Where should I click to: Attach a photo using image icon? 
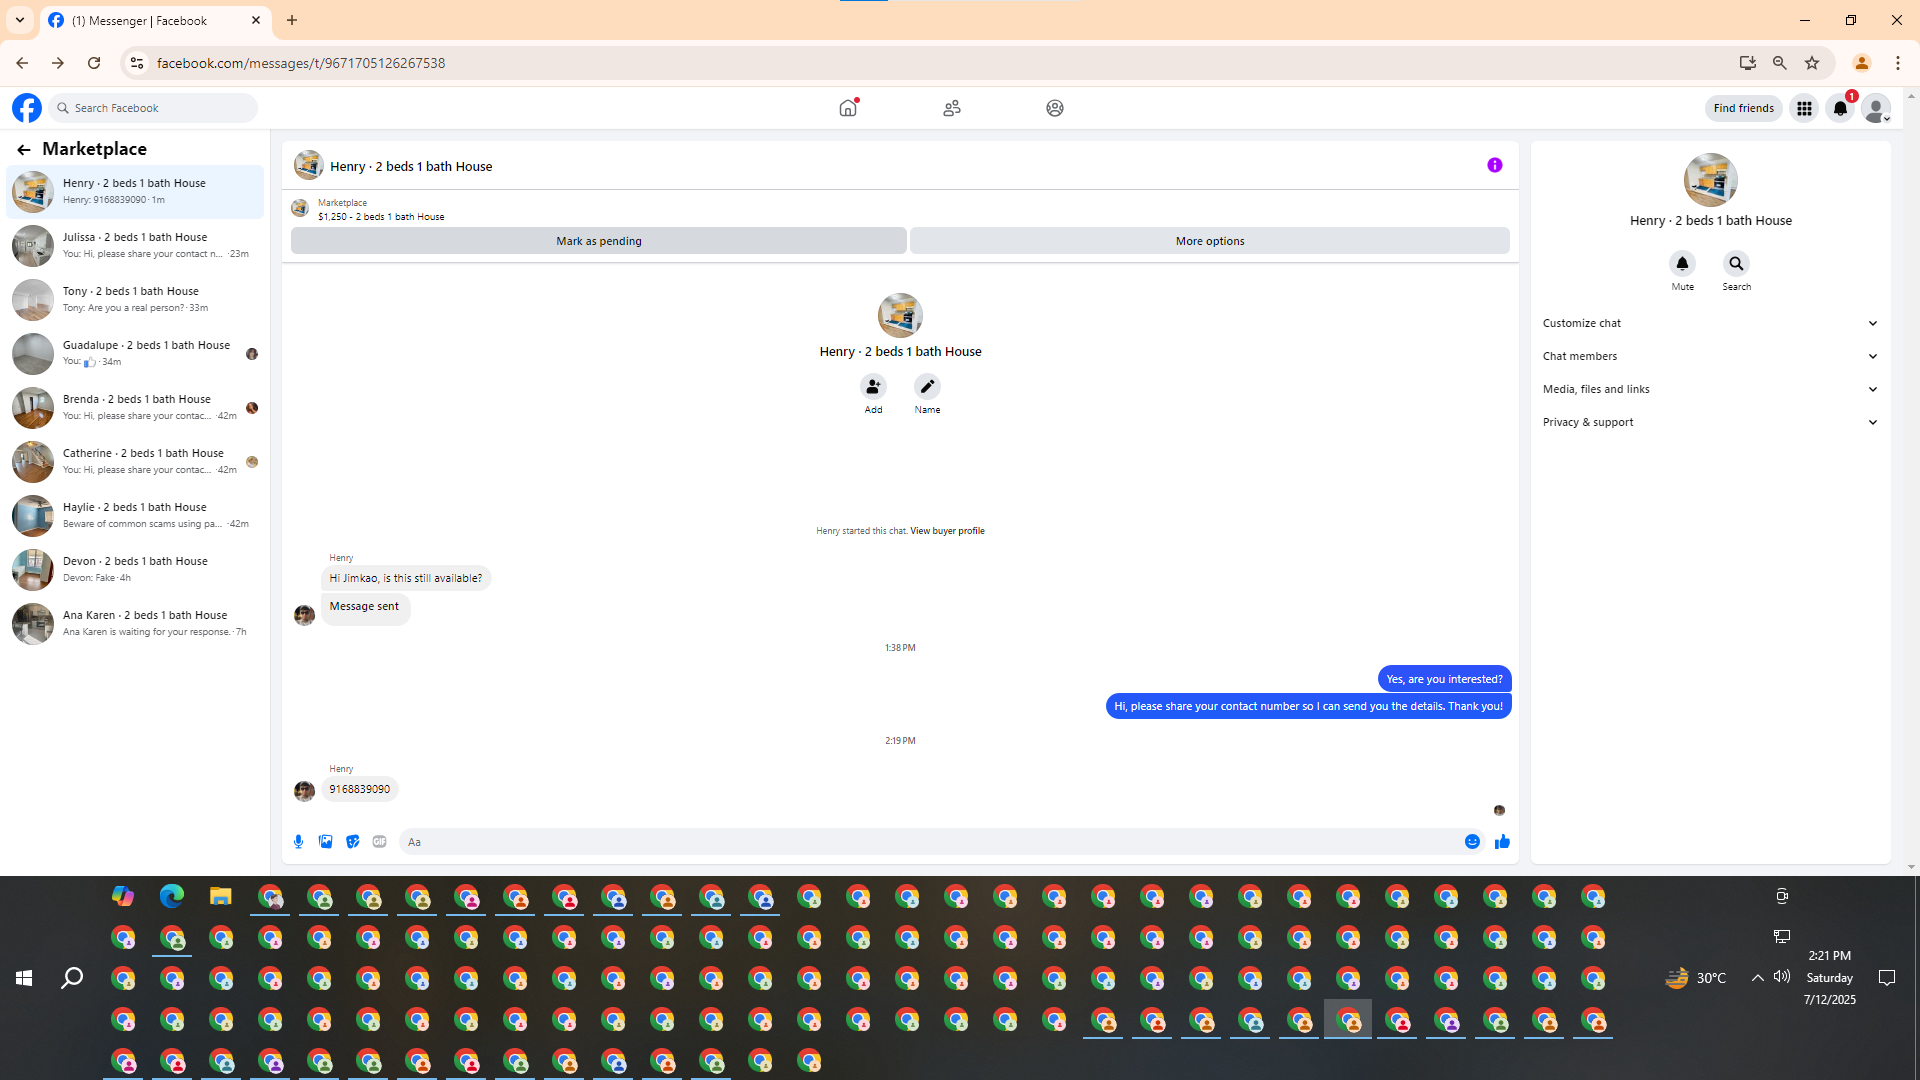325,842
